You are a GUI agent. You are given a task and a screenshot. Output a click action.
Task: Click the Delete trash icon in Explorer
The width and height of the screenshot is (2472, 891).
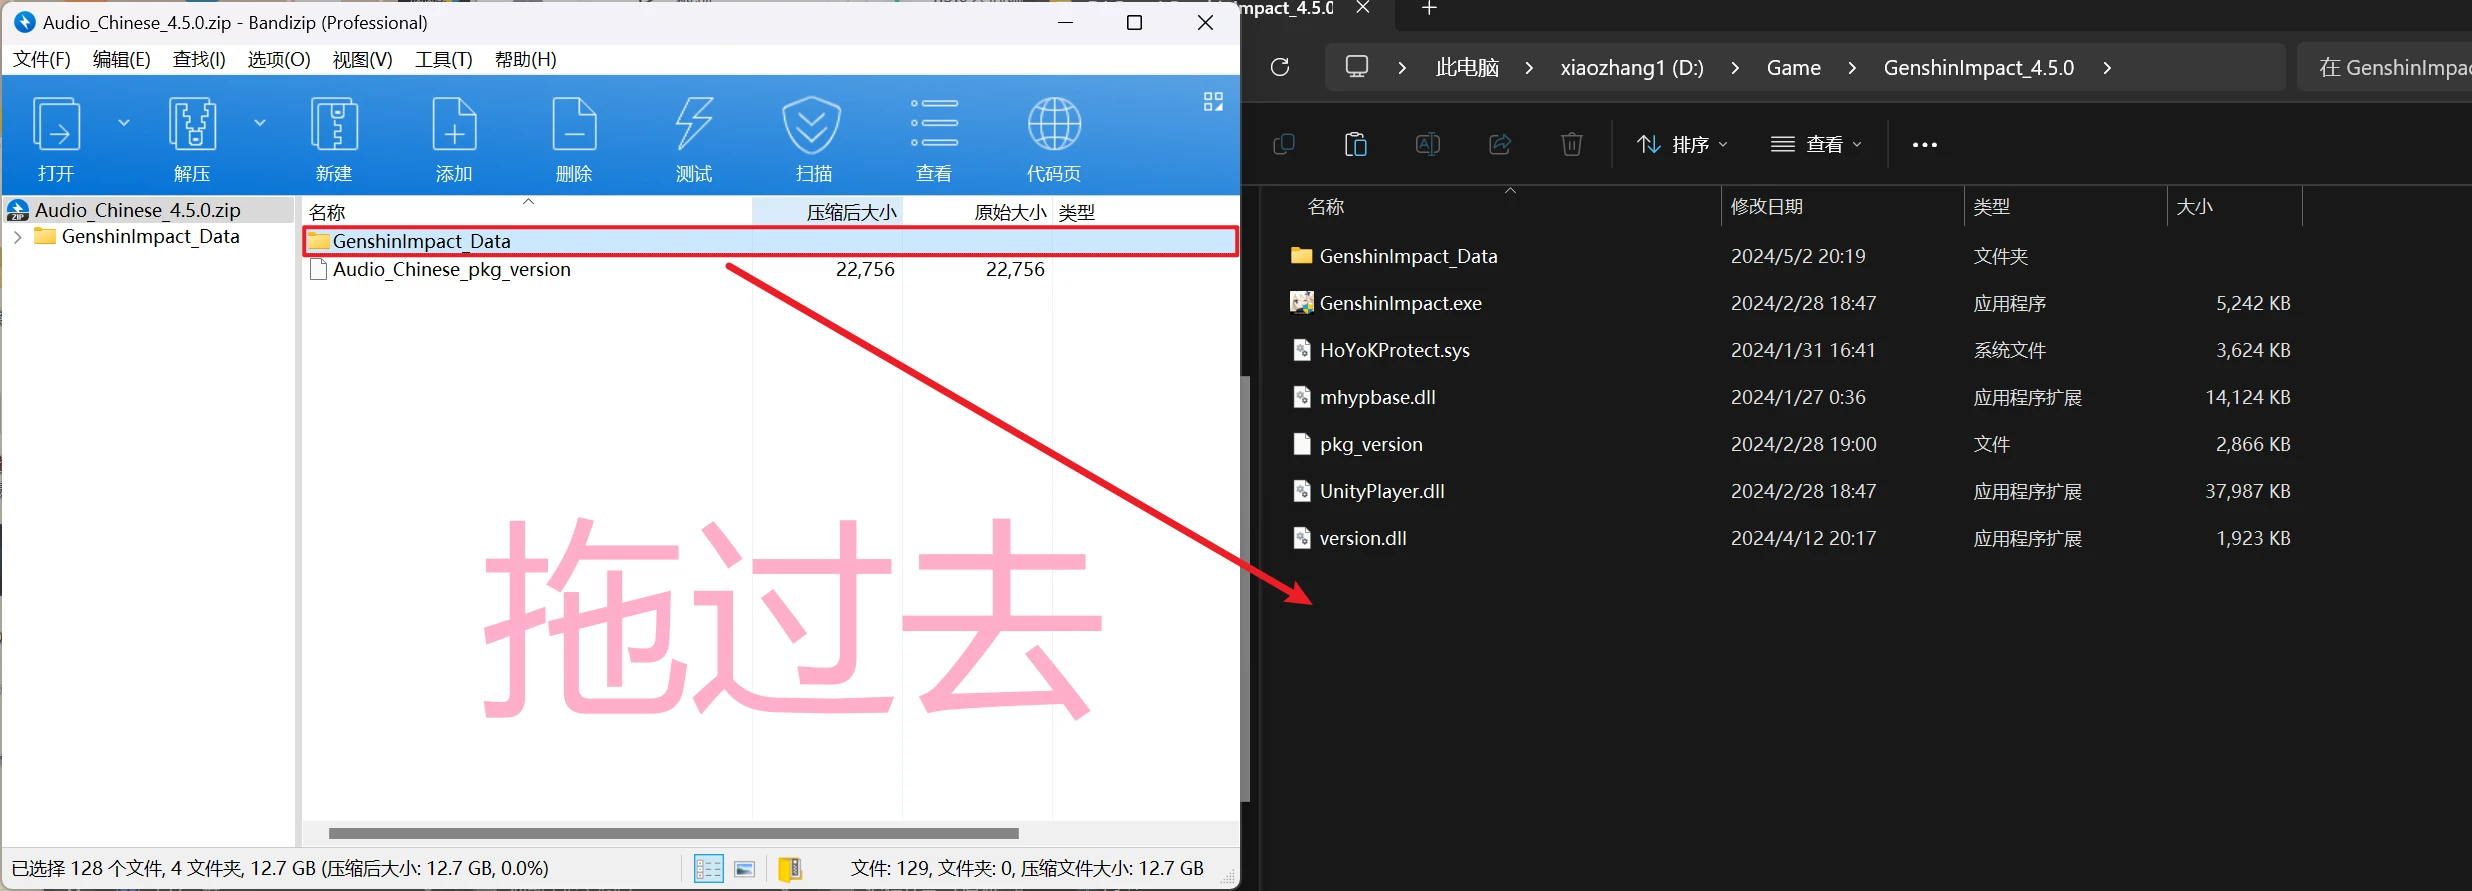(1572, 145)
